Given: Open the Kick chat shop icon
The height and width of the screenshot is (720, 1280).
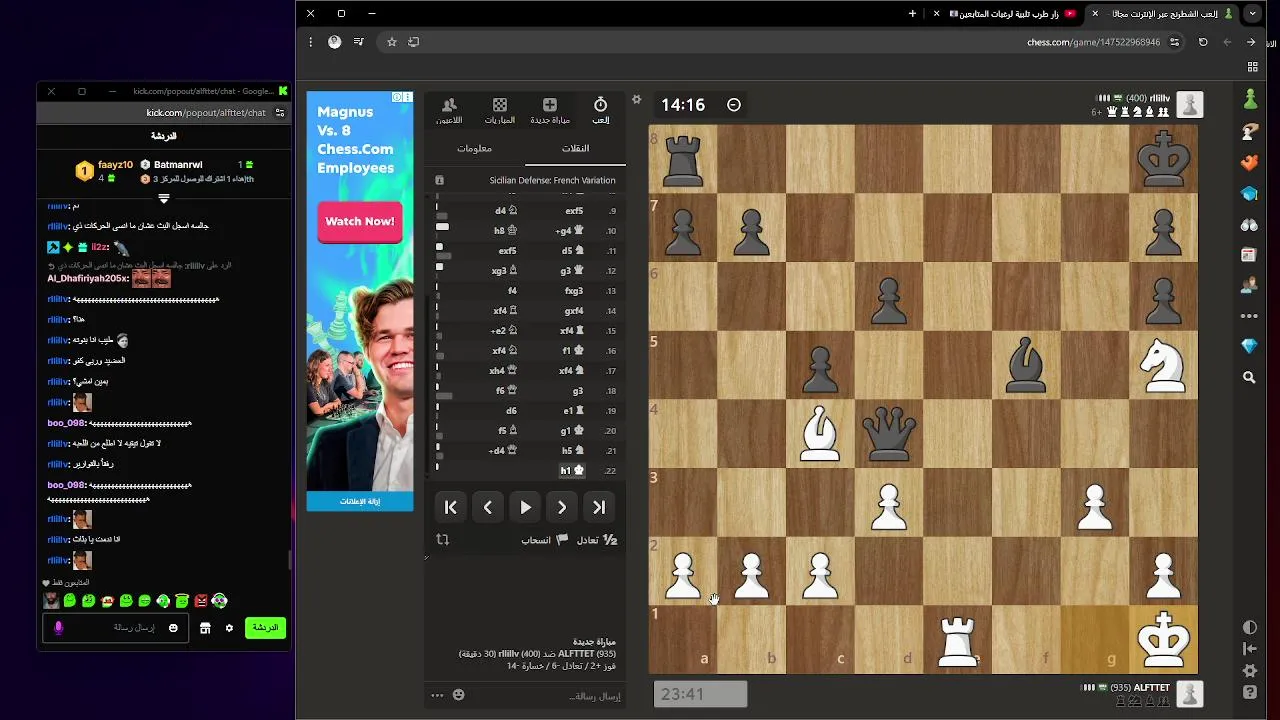Looking at the screenshot, I should click(x=205, y=628).
